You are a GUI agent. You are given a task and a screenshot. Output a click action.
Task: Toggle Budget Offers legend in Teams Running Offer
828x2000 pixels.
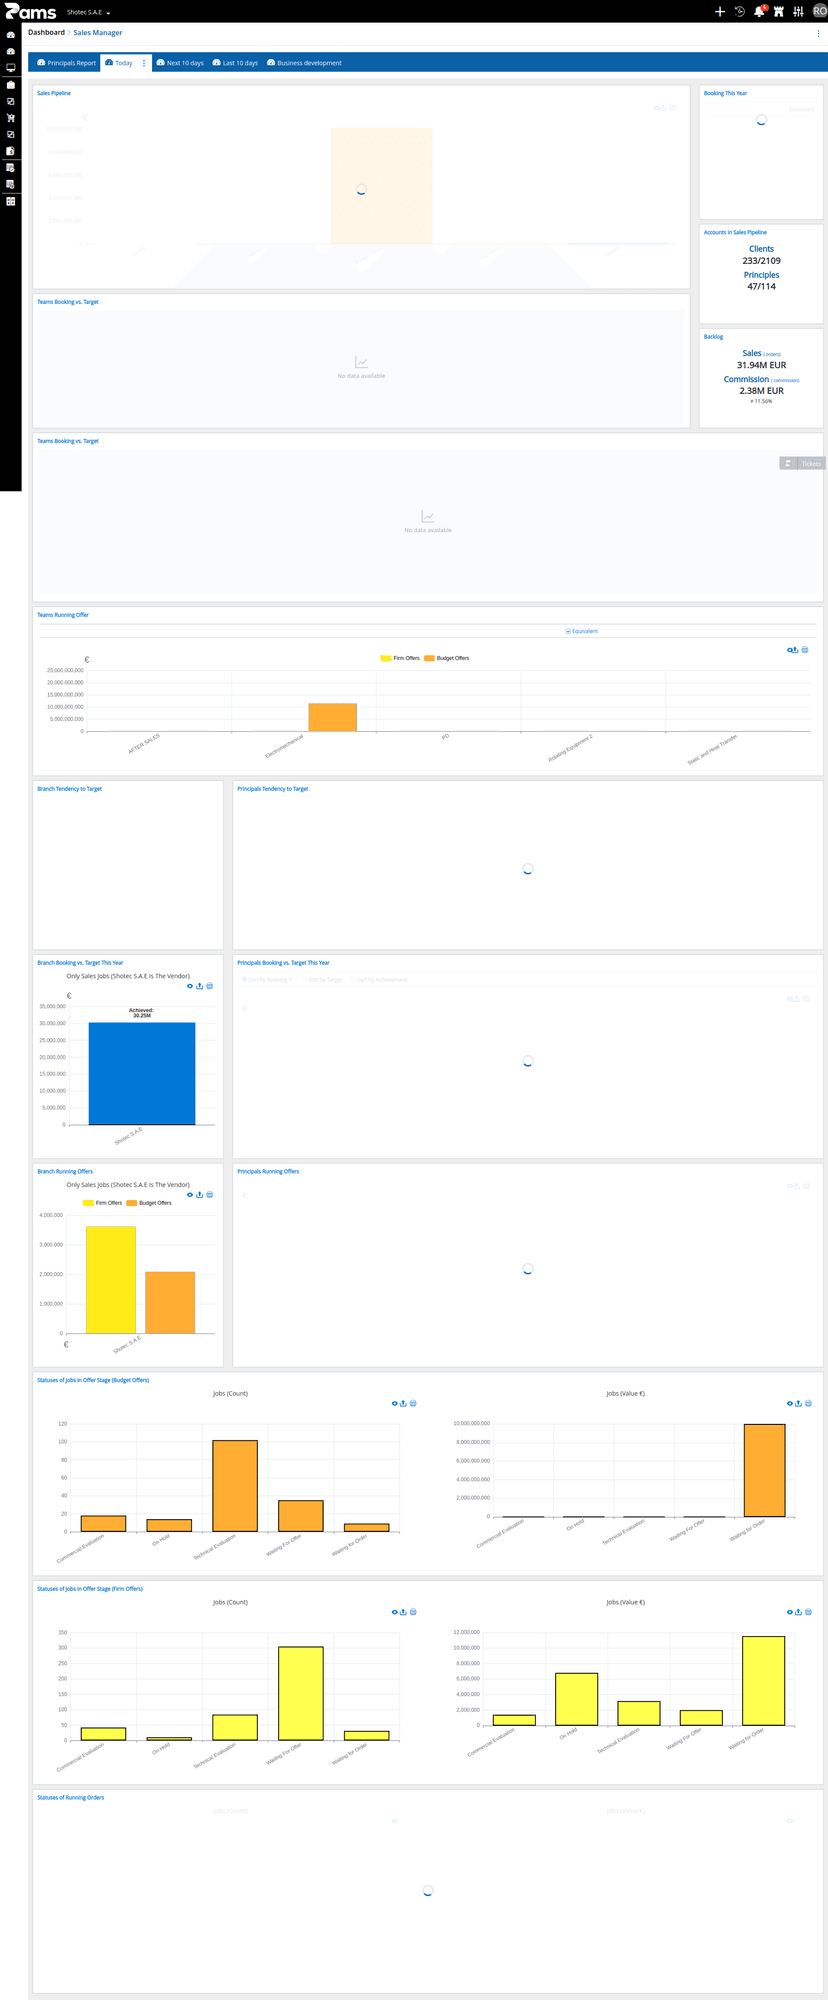click(x=447, y=658)
